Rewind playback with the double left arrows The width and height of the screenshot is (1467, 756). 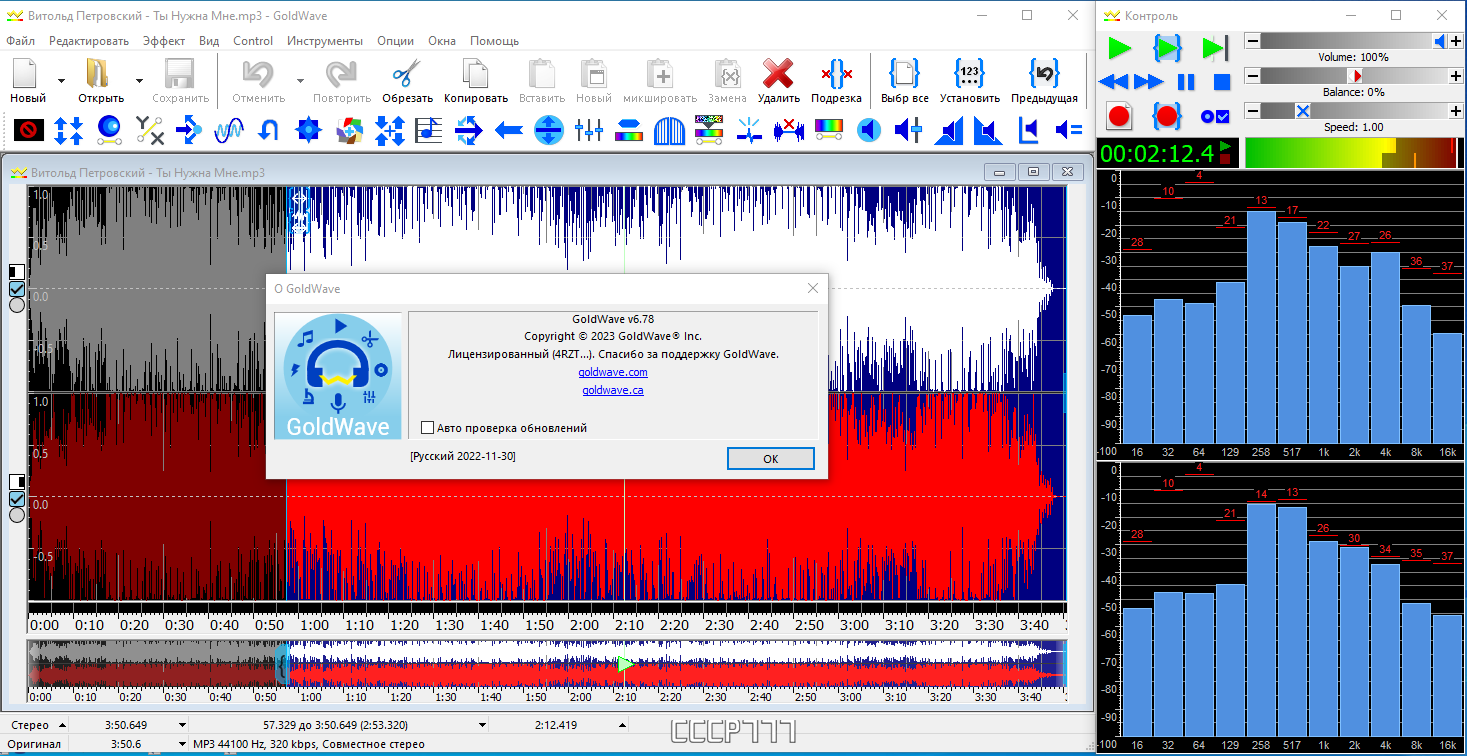tap(1113, 82)
